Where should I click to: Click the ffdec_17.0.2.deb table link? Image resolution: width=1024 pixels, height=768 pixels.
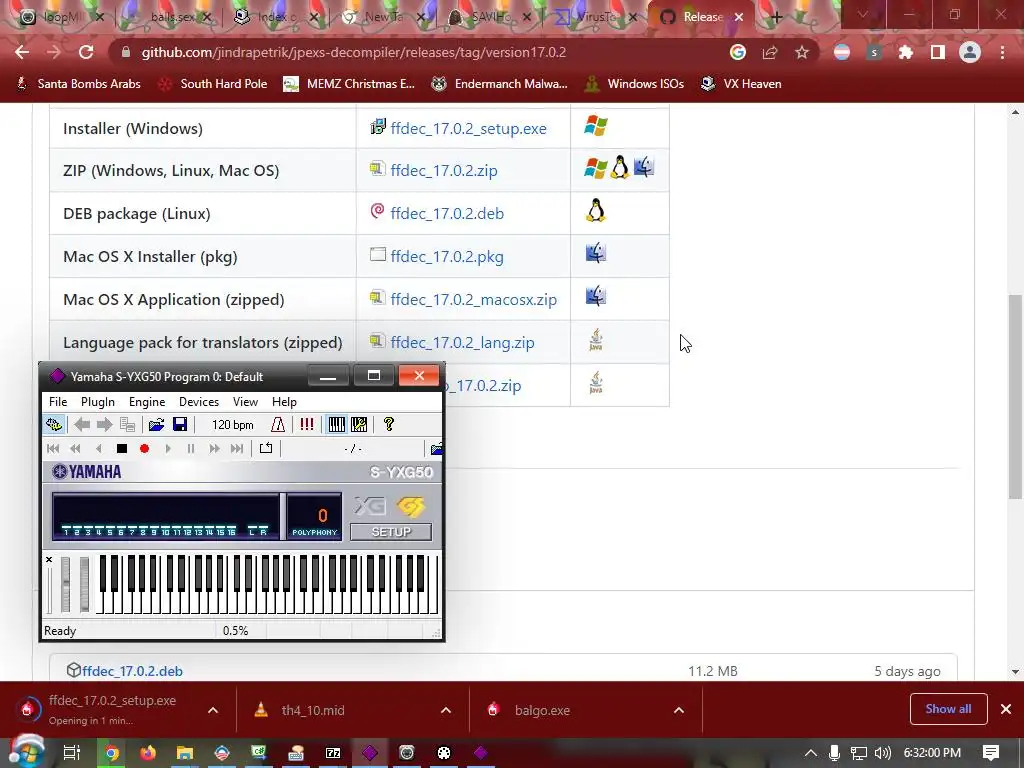(x=447, y=214)
